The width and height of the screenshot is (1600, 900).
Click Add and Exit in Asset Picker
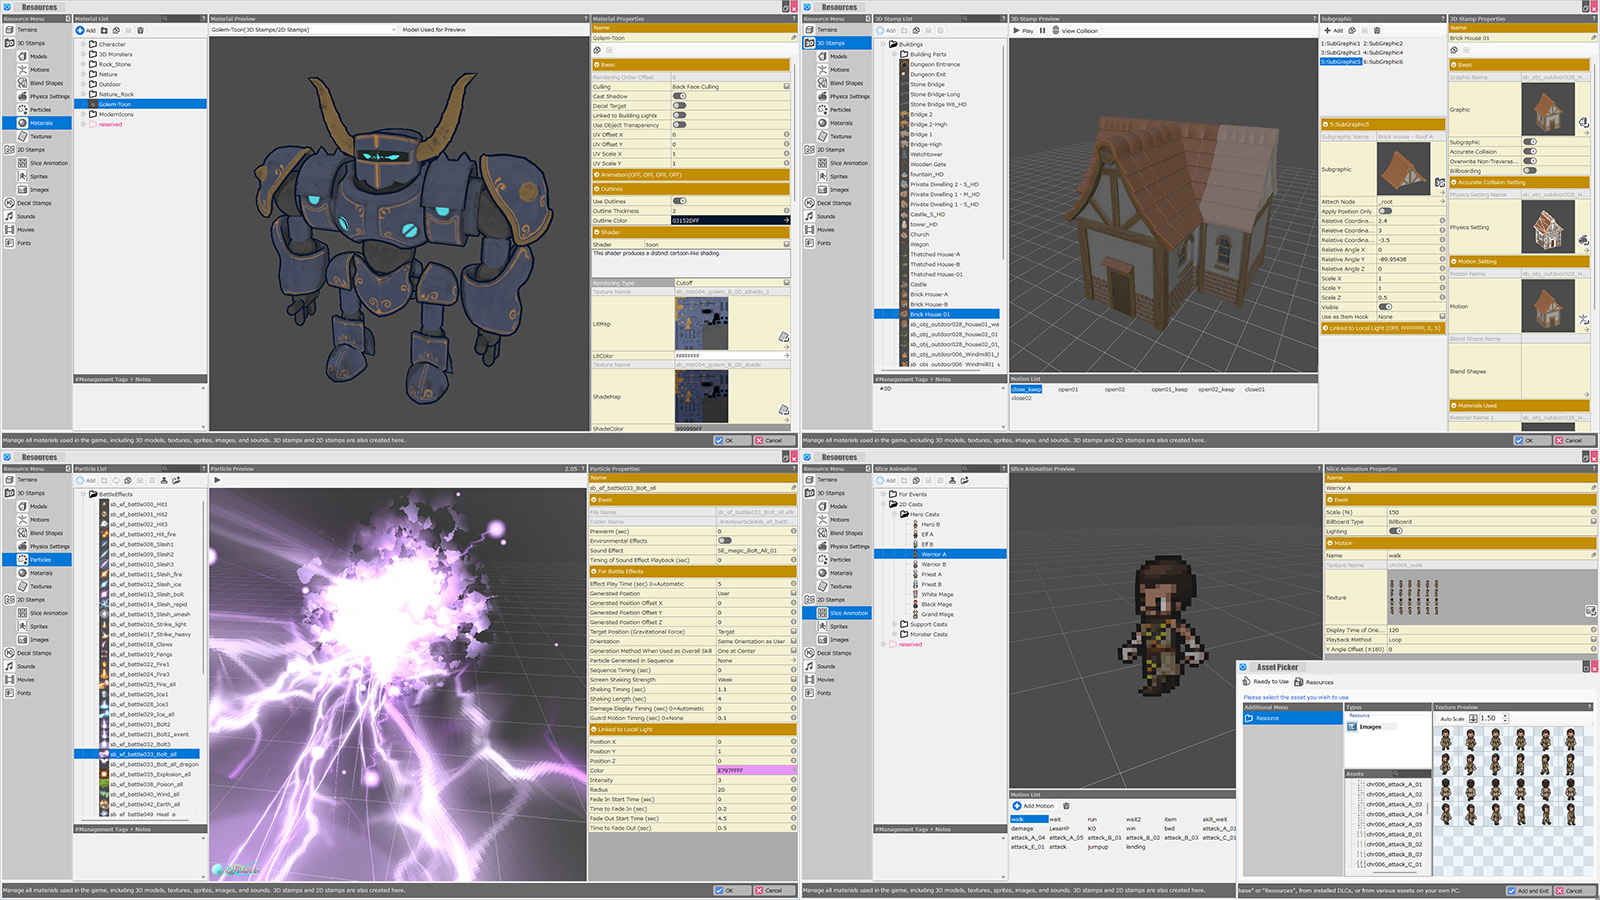click(1528, 890)
